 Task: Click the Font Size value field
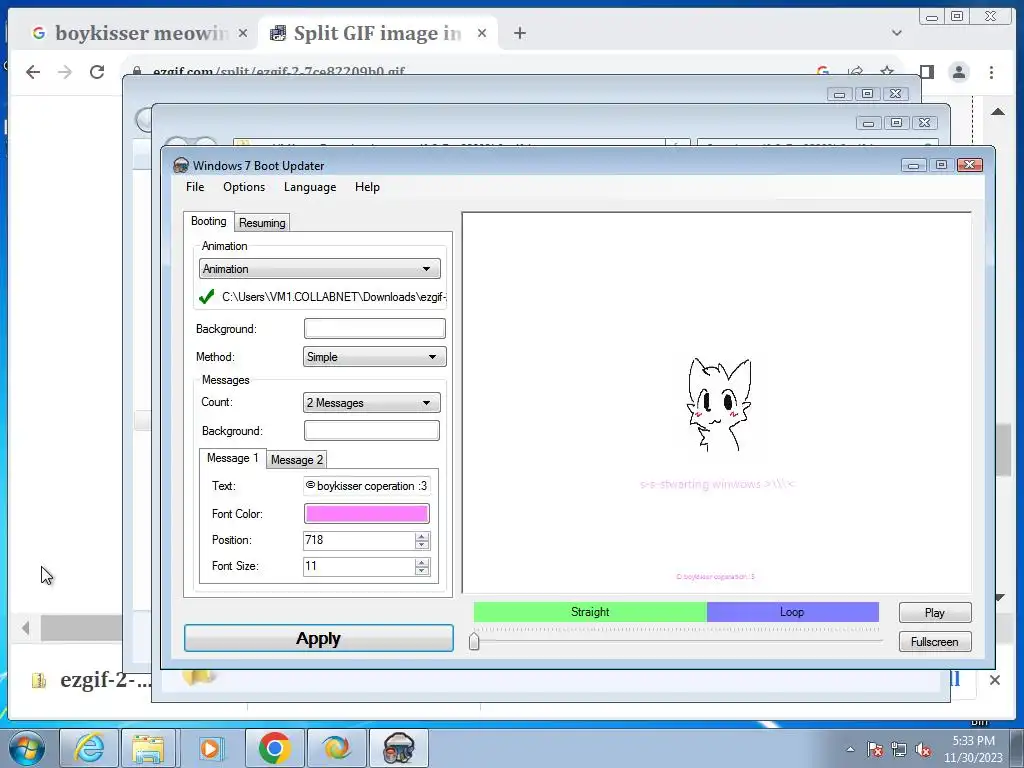[x=359, y=566]
